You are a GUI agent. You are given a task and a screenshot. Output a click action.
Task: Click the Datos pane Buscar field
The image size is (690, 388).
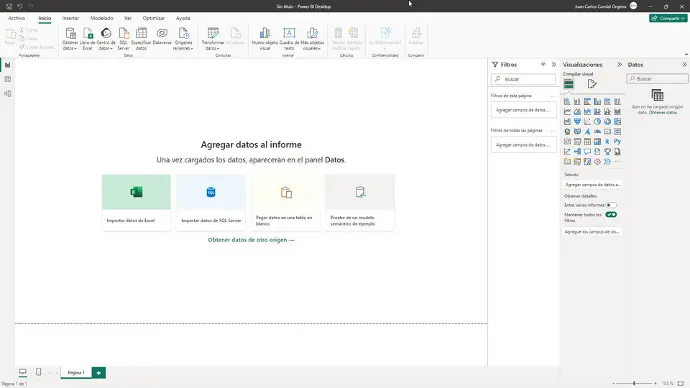(657, 79)
